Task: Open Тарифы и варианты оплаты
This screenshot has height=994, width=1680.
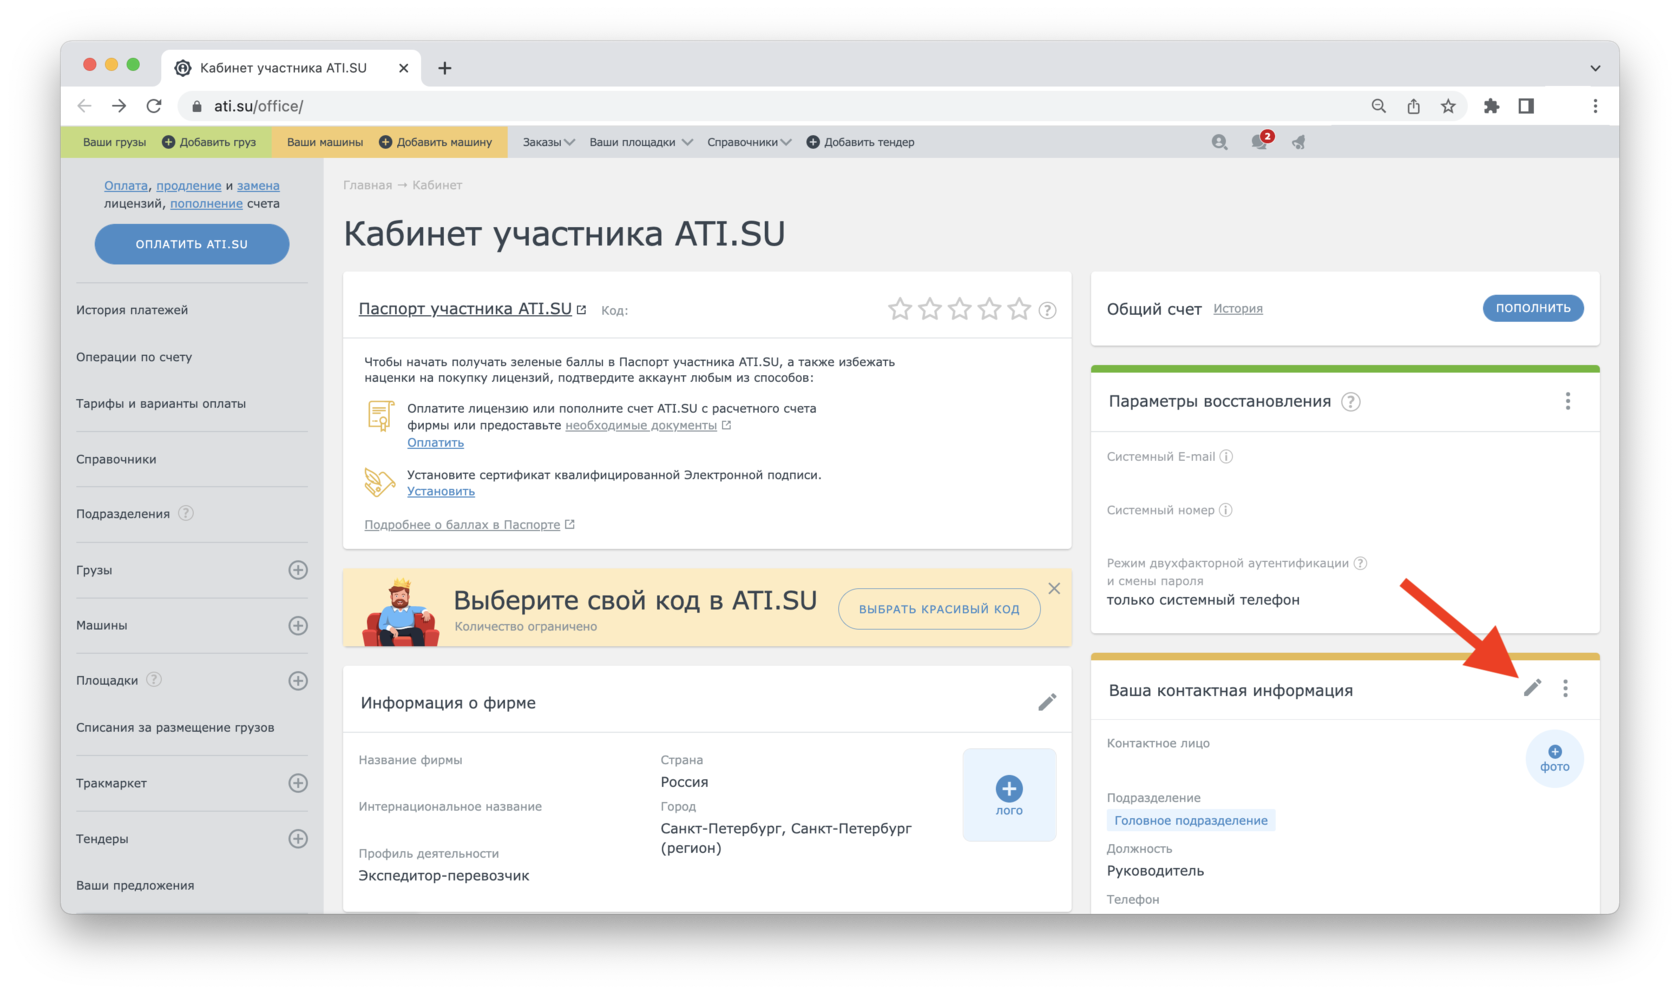Action: (x=161, y=404)
